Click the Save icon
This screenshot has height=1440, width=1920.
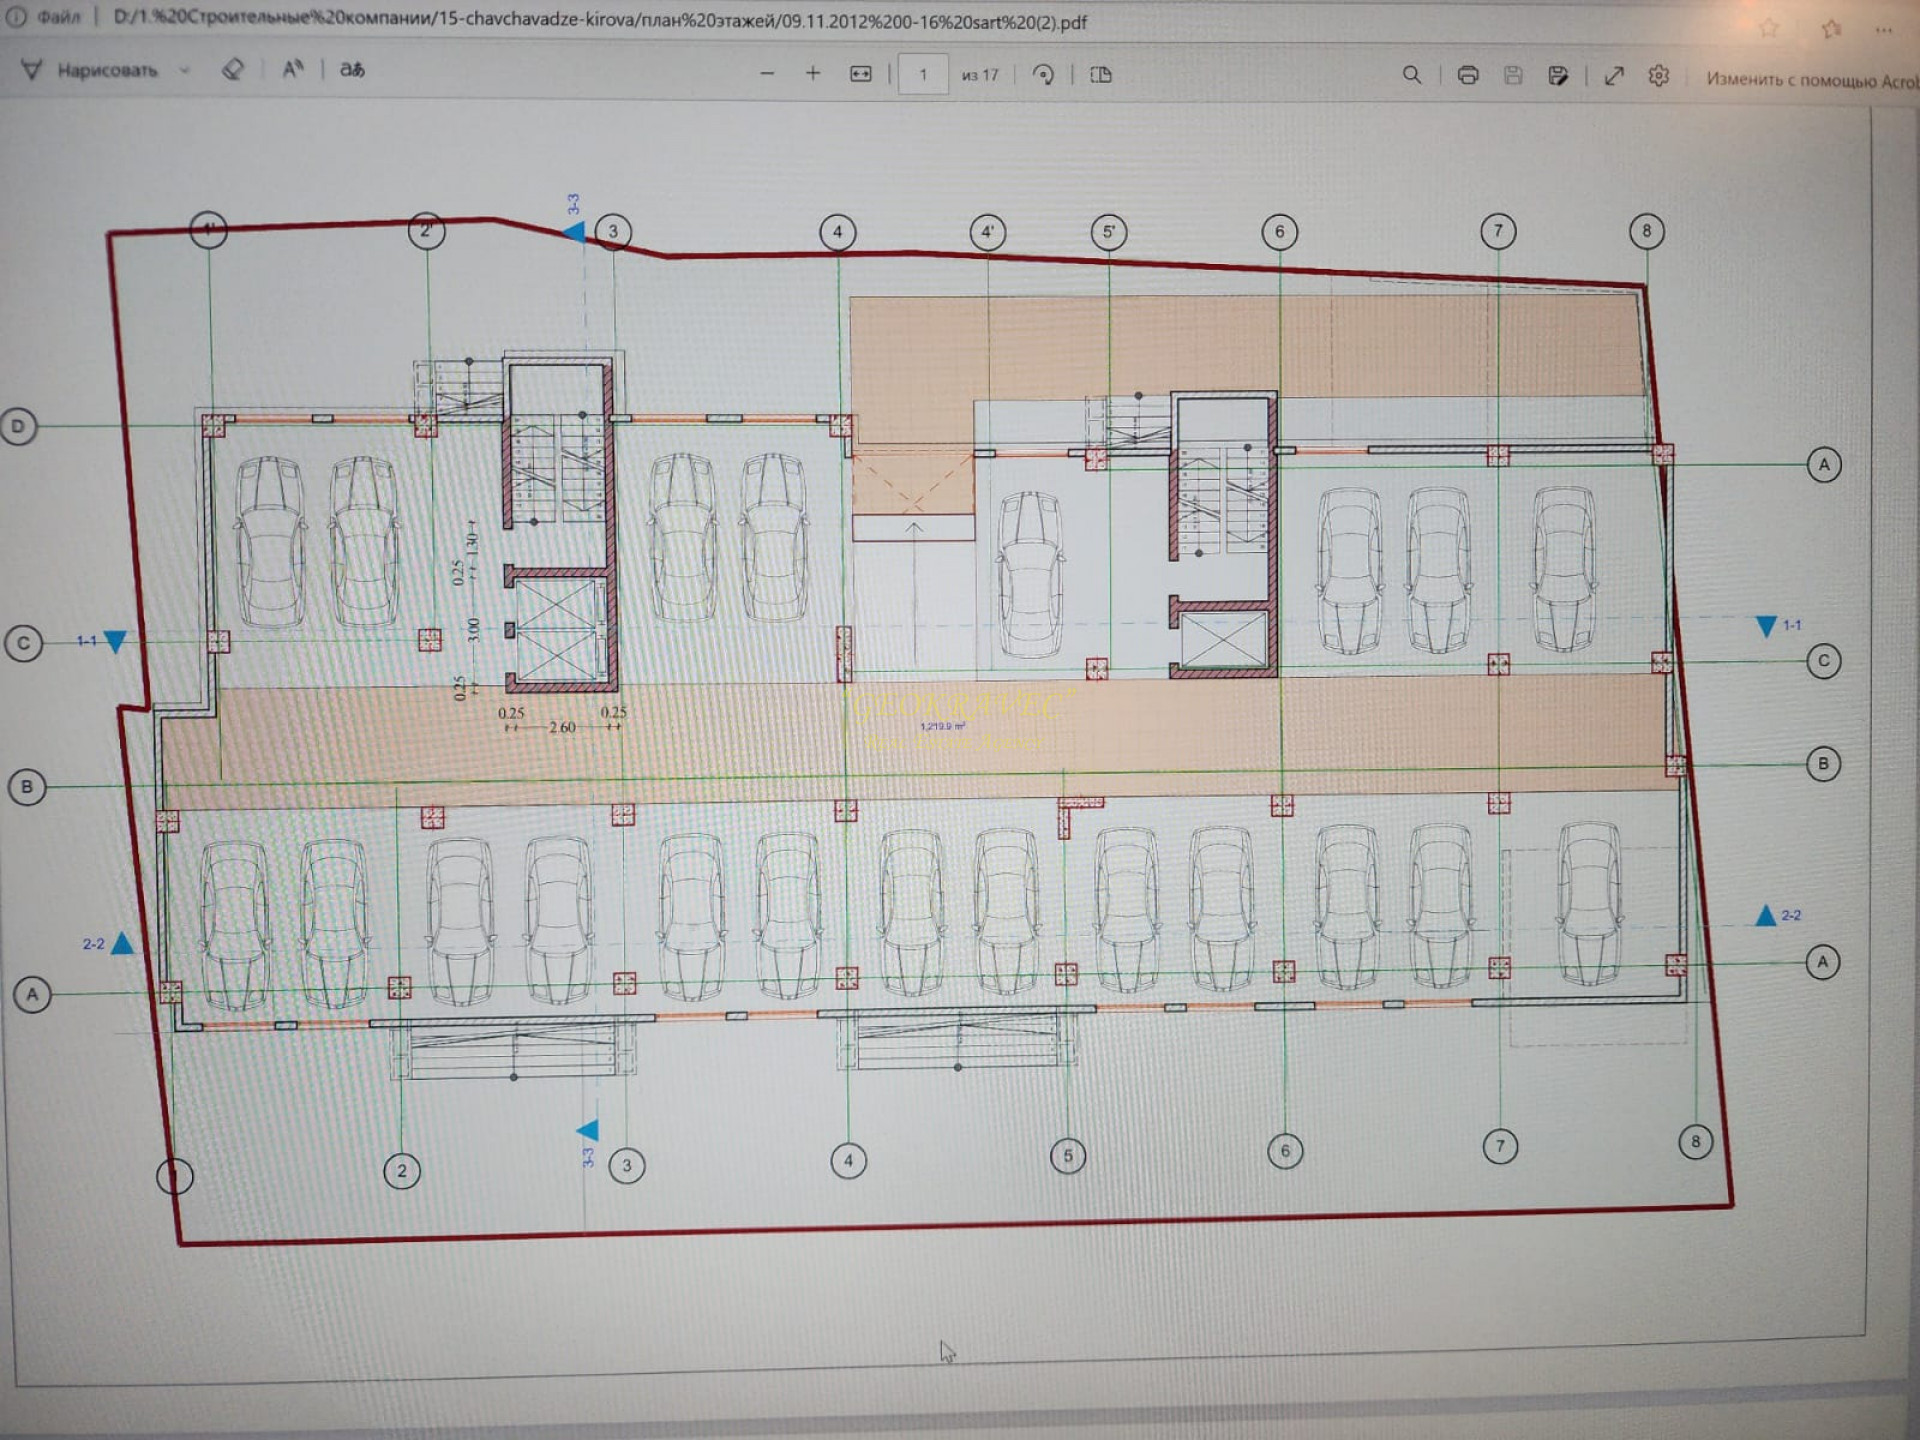click(x=1513, y=75)
